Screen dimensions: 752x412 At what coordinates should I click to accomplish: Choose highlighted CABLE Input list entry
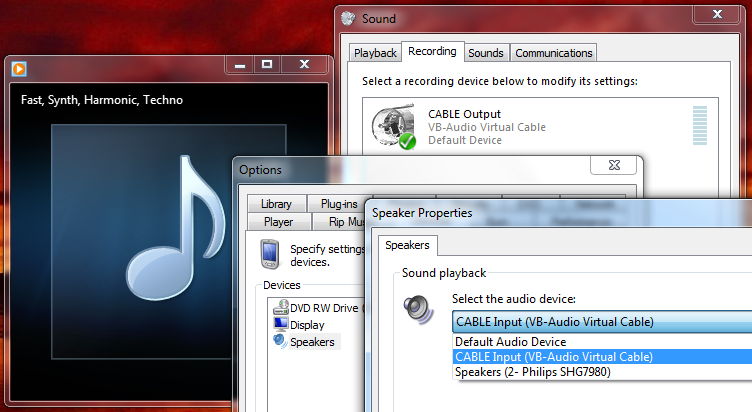(x=602, y=356)
